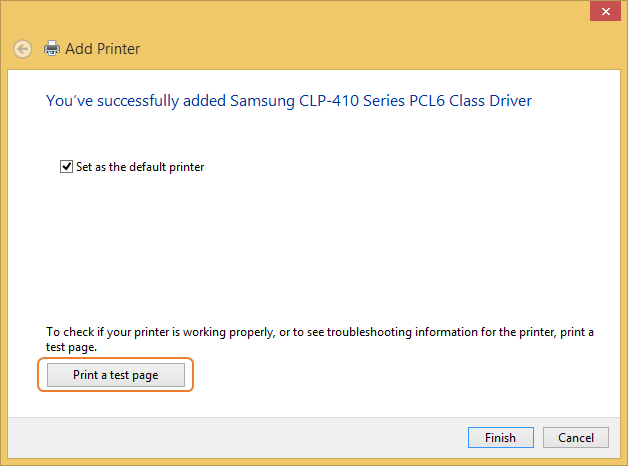Viewport: 628px width, 466px height.
Task: Click the white X glyph on red button
Action: pyautogui.click(x=606, y=12)
